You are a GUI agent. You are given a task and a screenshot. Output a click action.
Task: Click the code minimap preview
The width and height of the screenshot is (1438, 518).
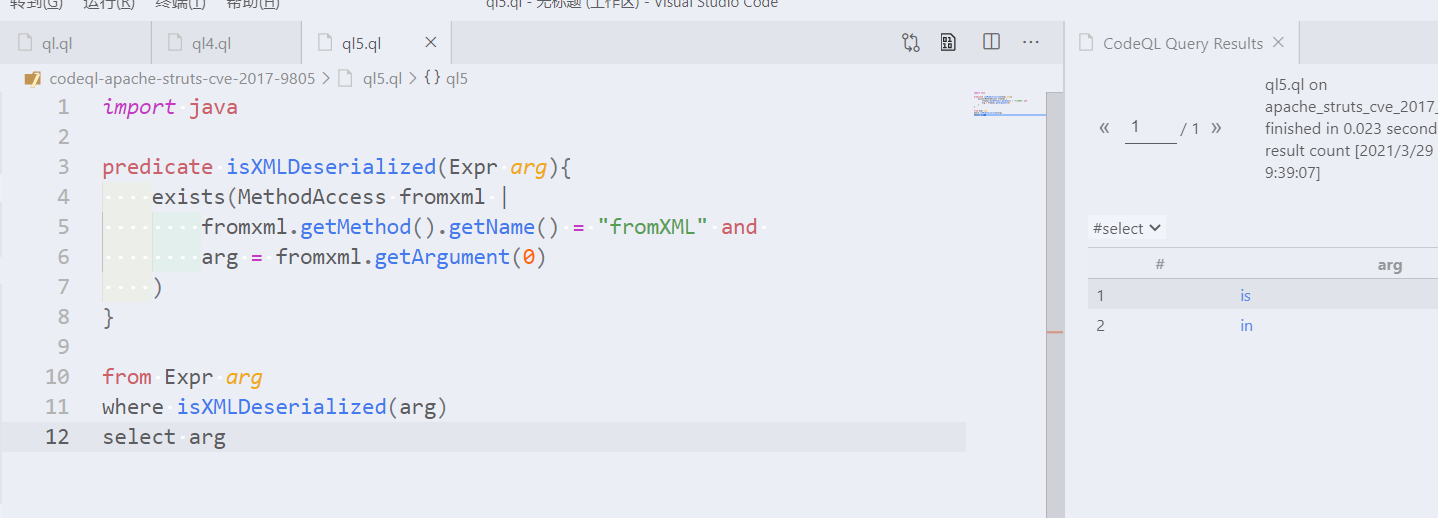[x=1007, y=105]
